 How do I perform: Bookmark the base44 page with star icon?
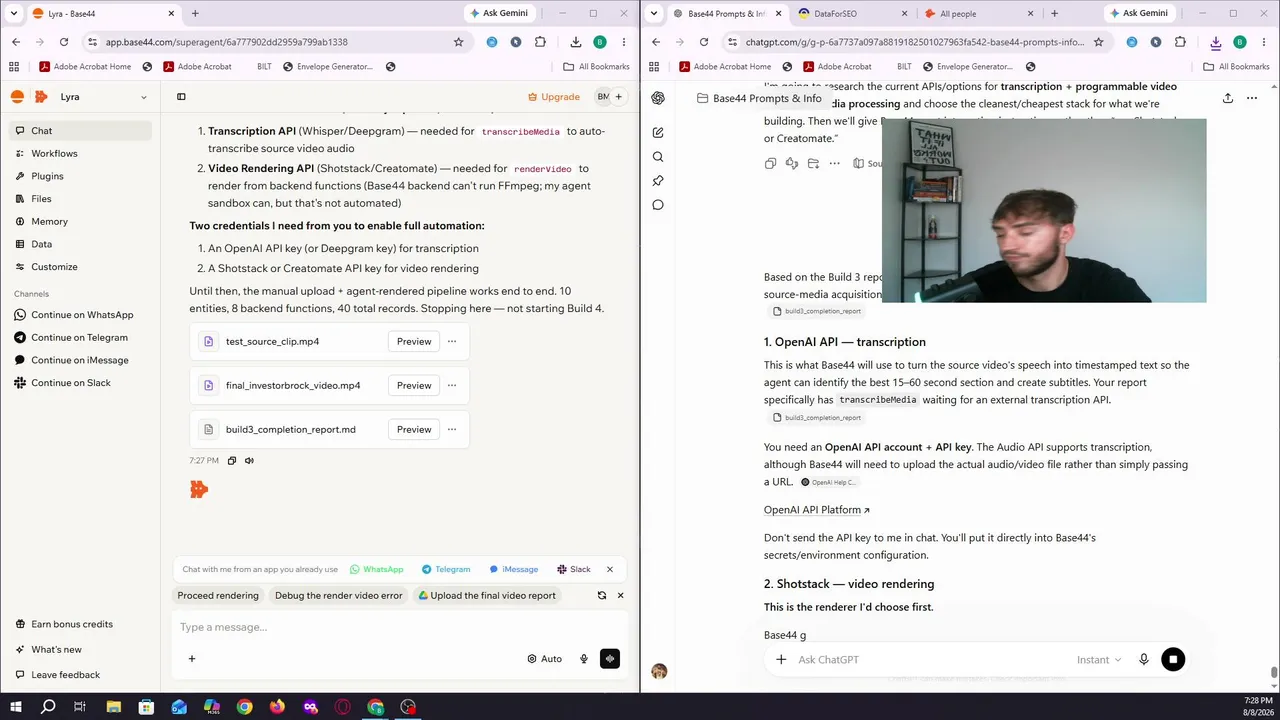tap(459, 42)
